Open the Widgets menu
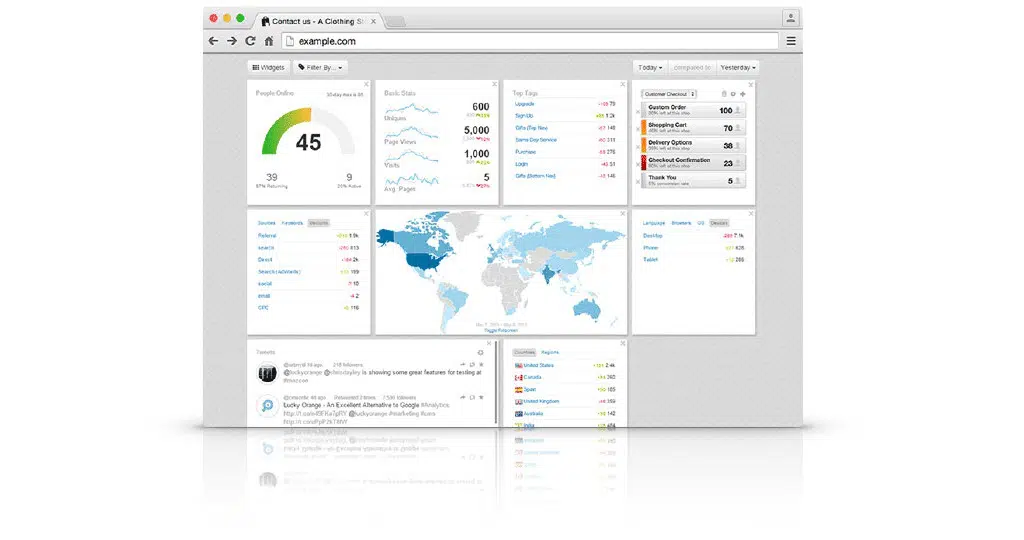This screenshot has width=1024, height=540. [x=268, y=67]
